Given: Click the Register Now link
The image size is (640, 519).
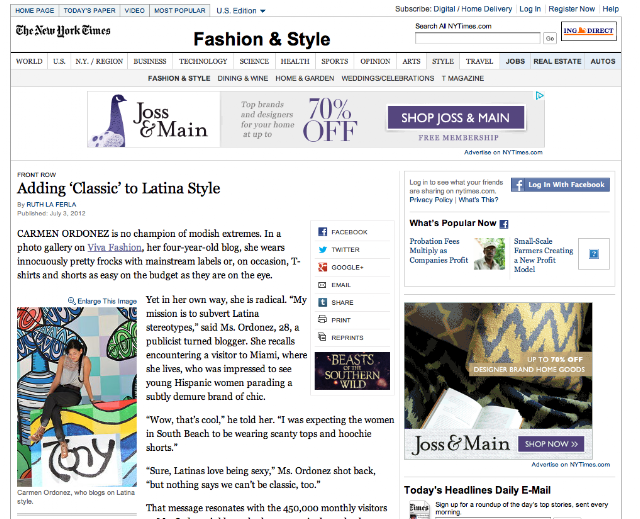Looking at the screenshot, I should click(x=571, y=9).
